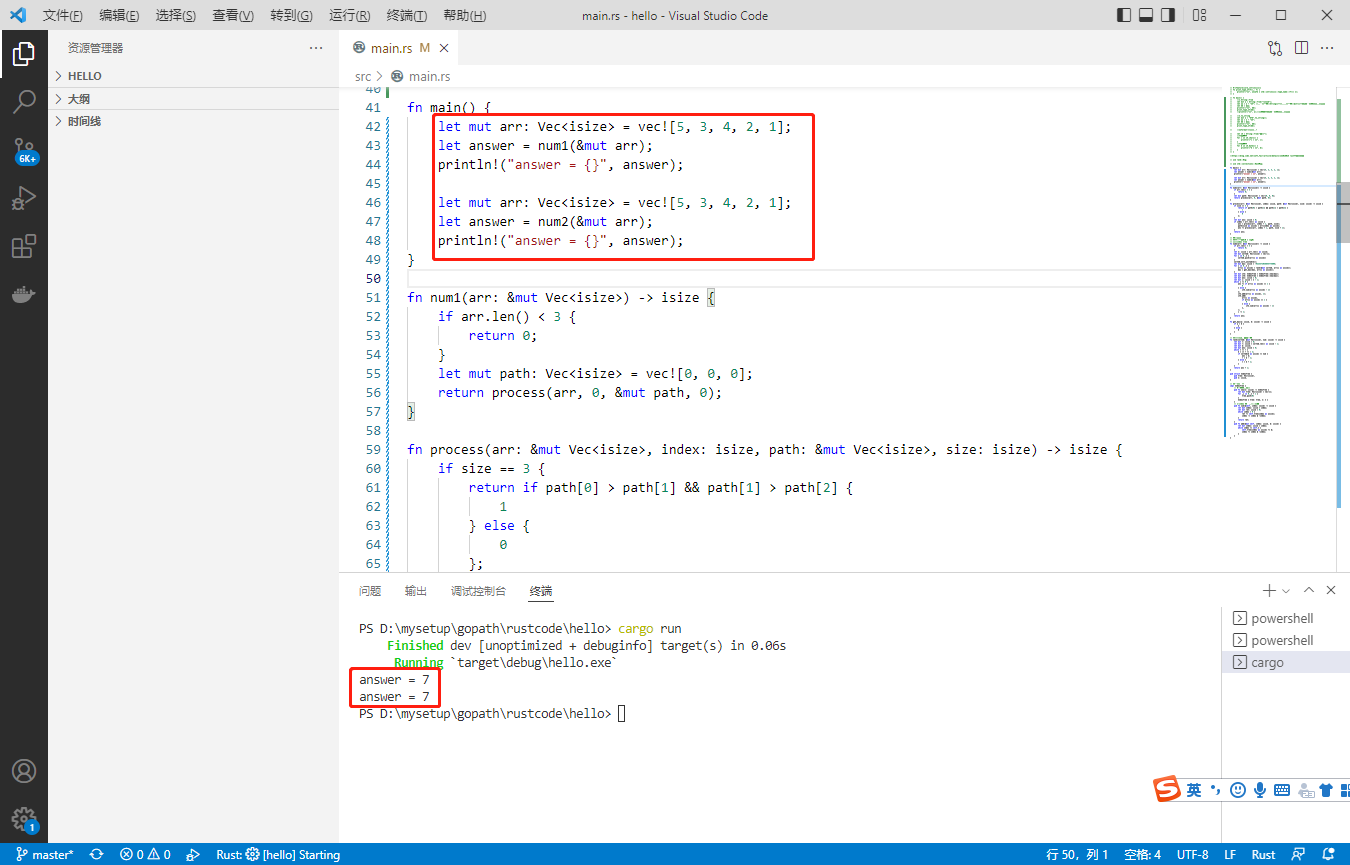Screen dimensions: 1350x865
Task: Close the terminal panel
Action: tap(1331, 591)
